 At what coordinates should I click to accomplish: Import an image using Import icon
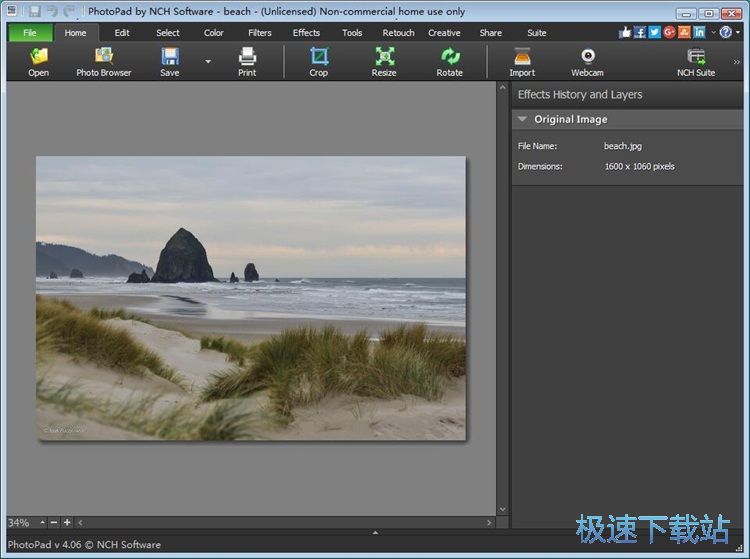[522, 60]
